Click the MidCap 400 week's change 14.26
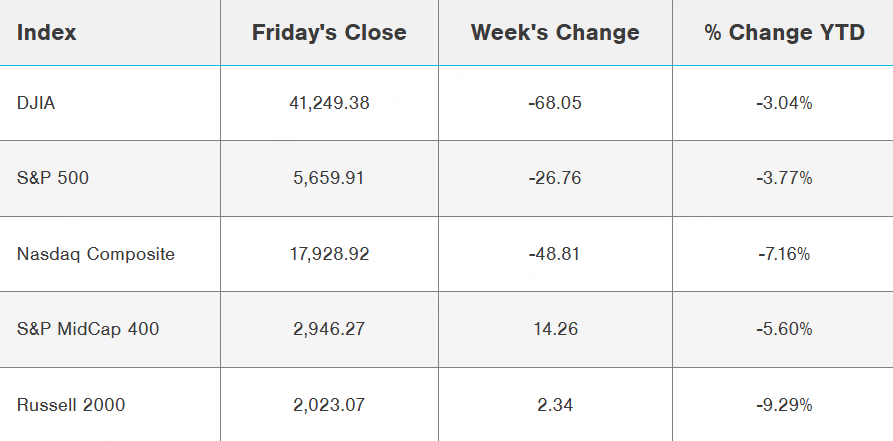Viewport: 893px width, 441px height. (555, 329)
